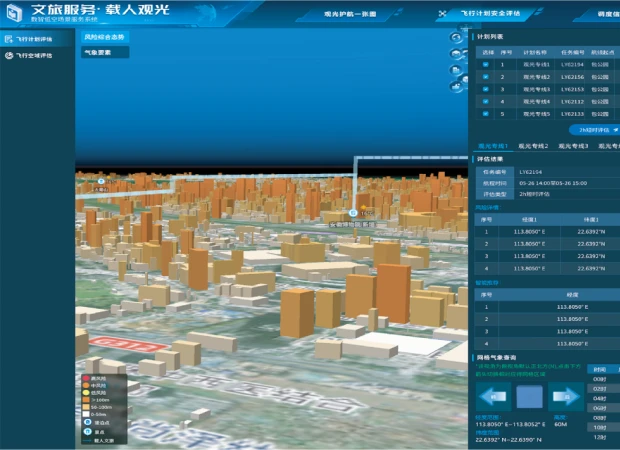The width and height of the screenshot is (620, 450).
Task: Click the 飞行空域评估 sidebar icon
Action: tap(9, 56)
